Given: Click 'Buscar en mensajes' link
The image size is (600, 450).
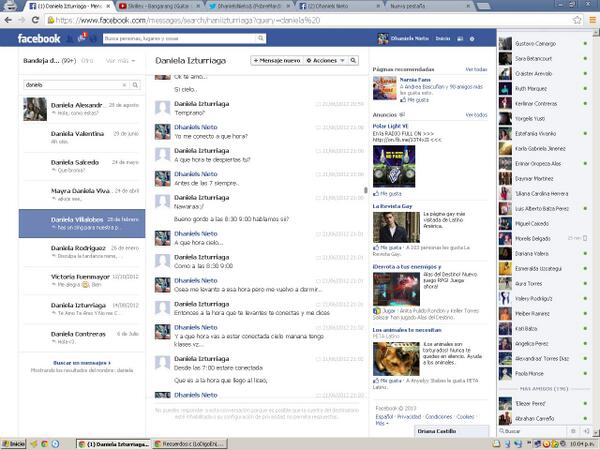Looking at the screenshot, I should coord(82,363).
